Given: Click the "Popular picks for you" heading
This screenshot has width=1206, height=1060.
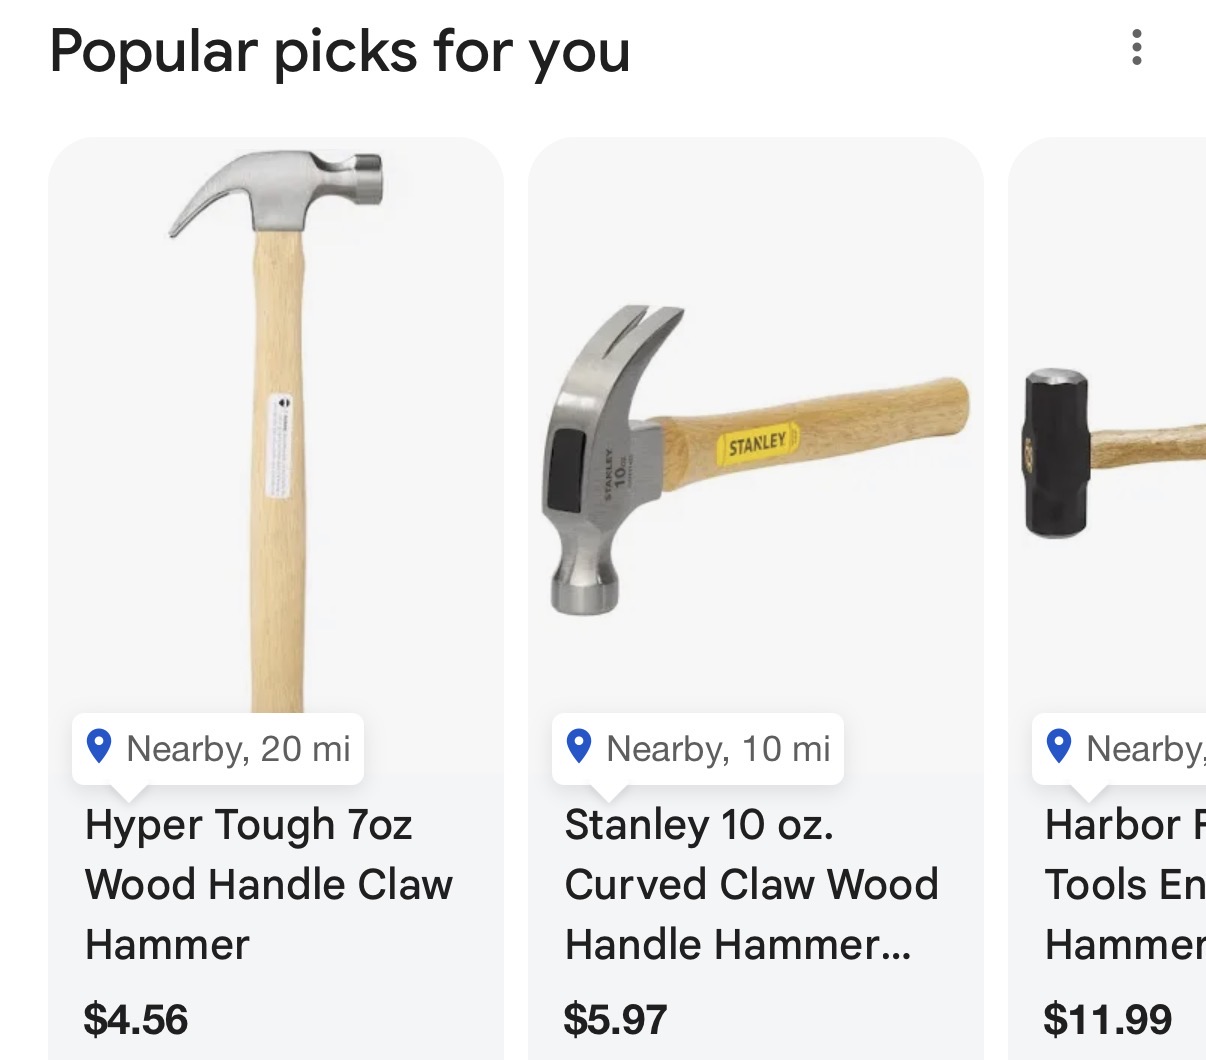Looking at the screenshot, I should (340, 52).
